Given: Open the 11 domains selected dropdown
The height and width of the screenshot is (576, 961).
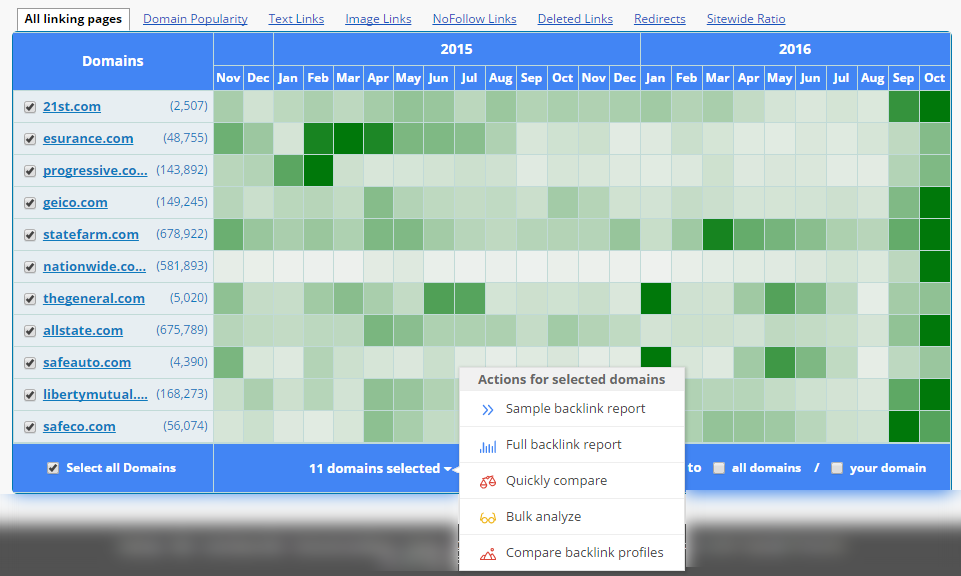Looking at the screenshot, I should pyautogui.click(x=380, y=469).
